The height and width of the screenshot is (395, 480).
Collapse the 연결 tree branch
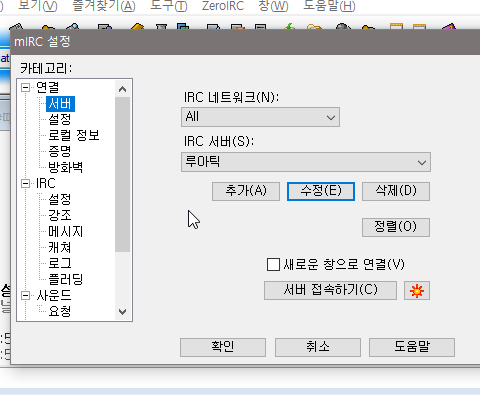[25, 88]
